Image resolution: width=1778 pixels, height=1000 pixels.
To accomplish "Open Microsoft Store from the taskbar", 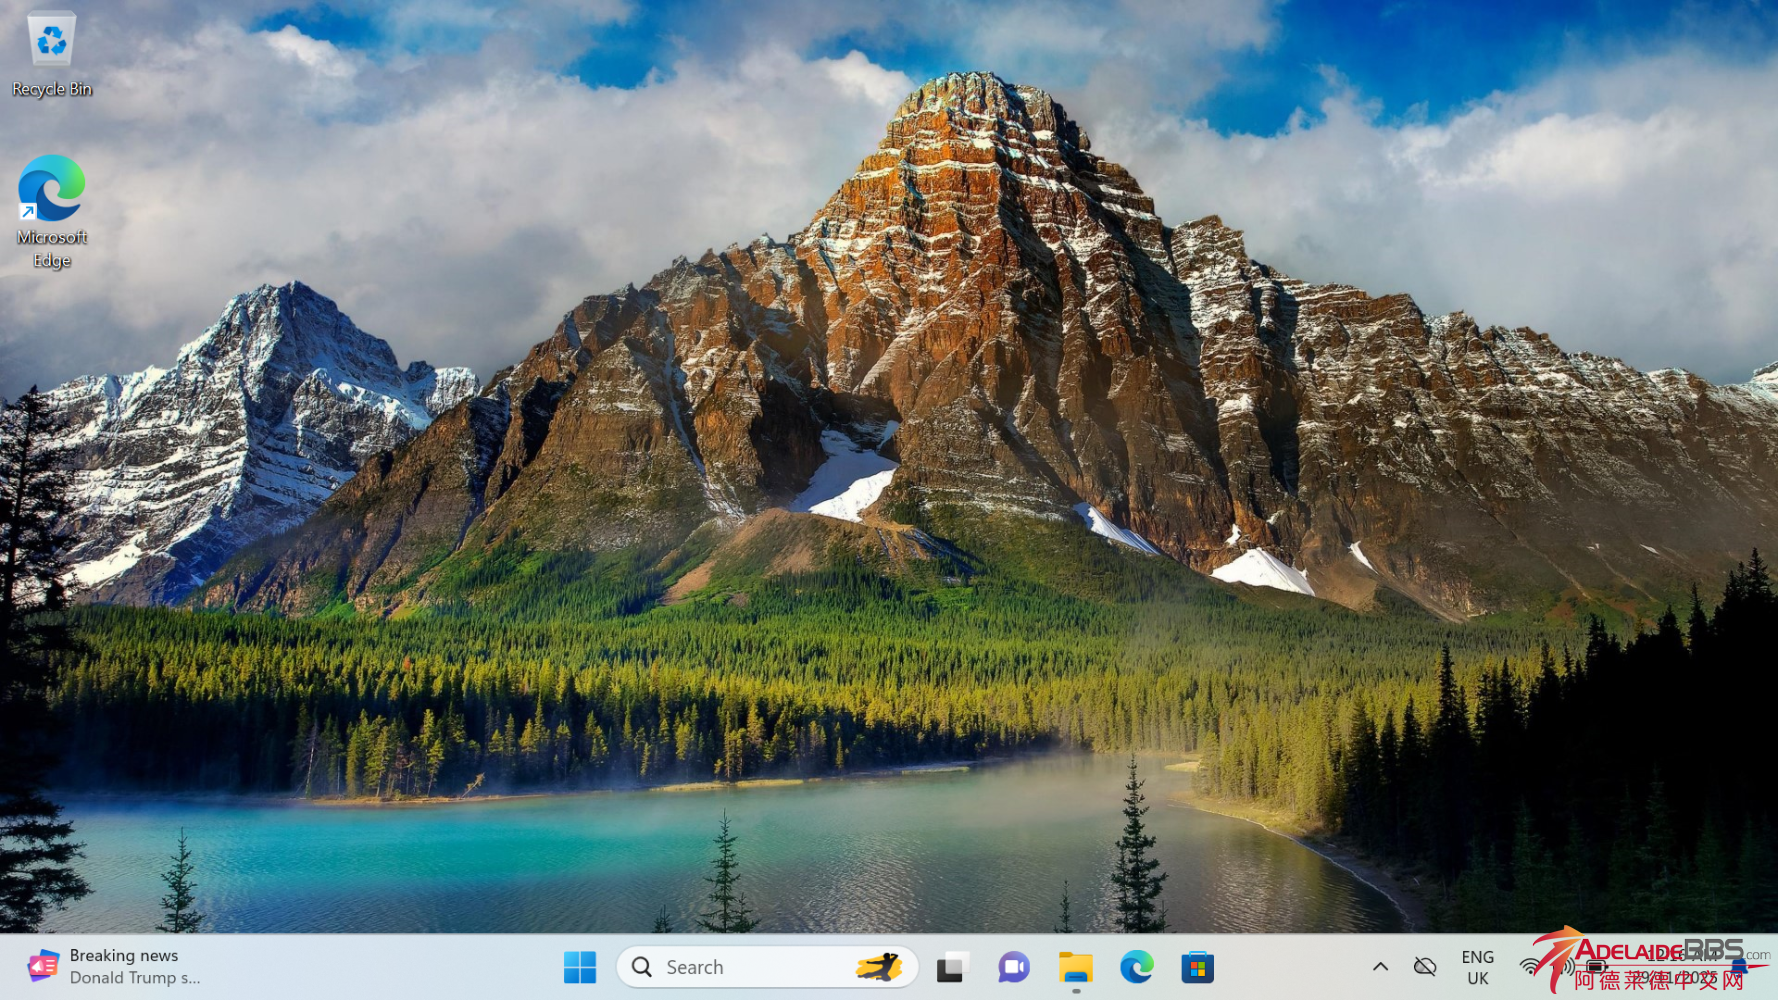I will (x=1197, y=967).
